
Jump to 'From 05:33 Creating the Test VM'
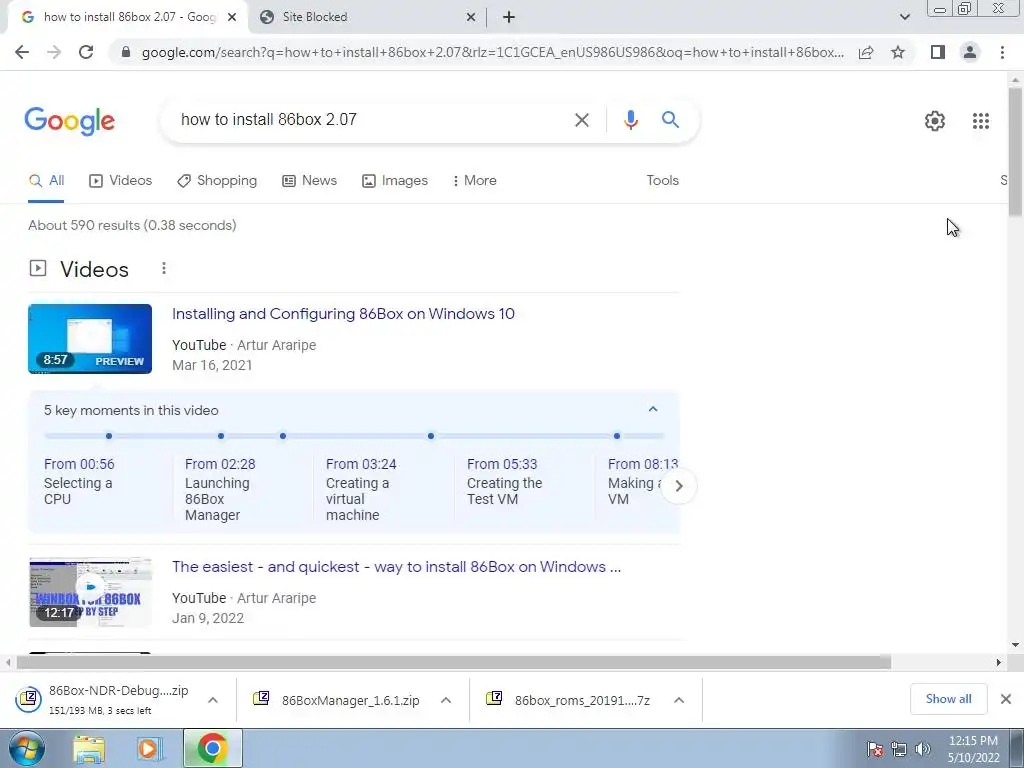(505, 481)
